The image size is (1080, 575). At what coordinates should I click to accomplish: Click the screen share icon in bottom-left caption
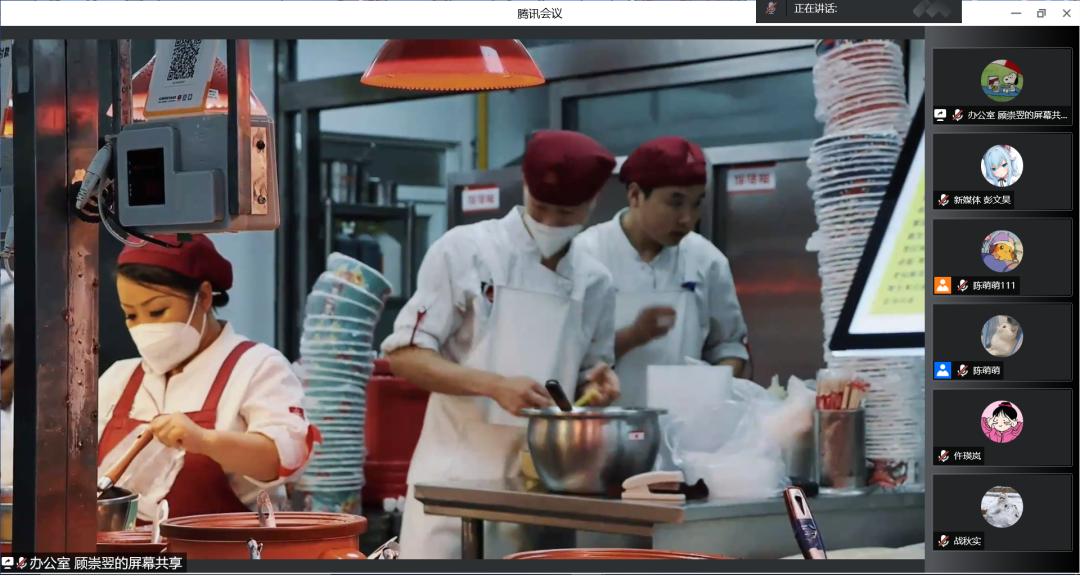click(x=7, y=564)
